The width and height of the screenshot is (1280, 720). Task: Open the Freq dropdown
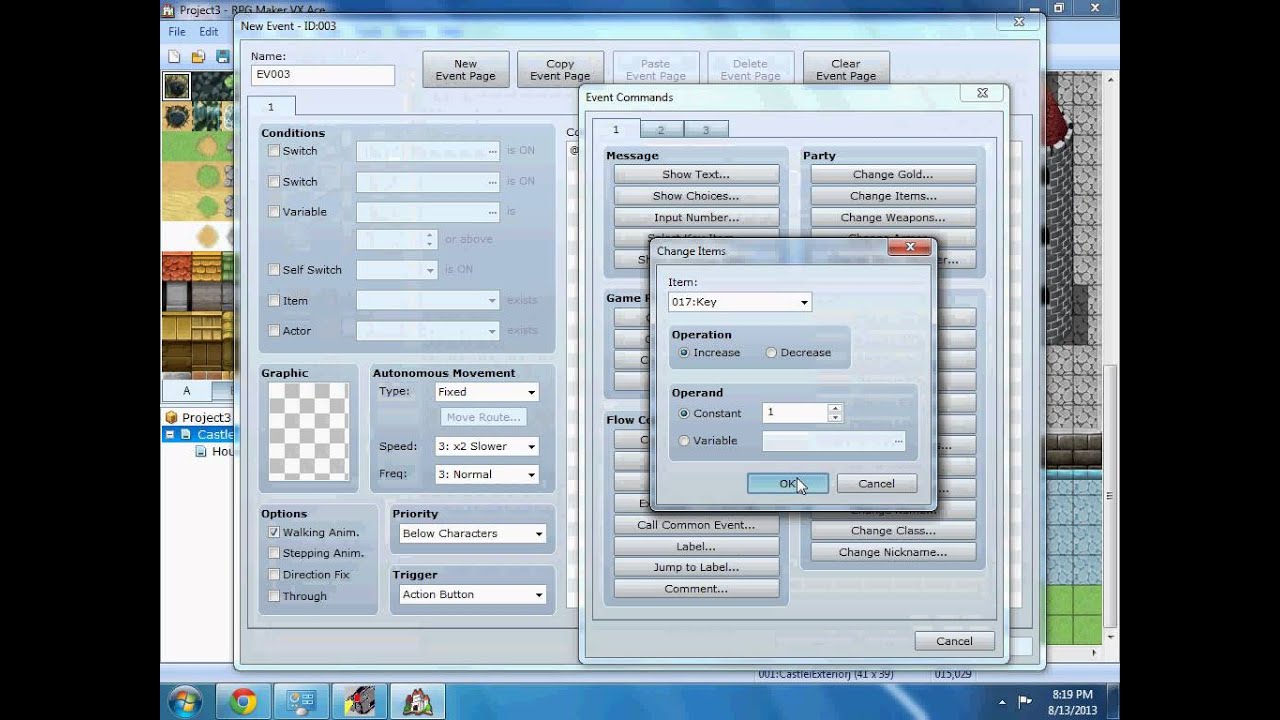487,474
